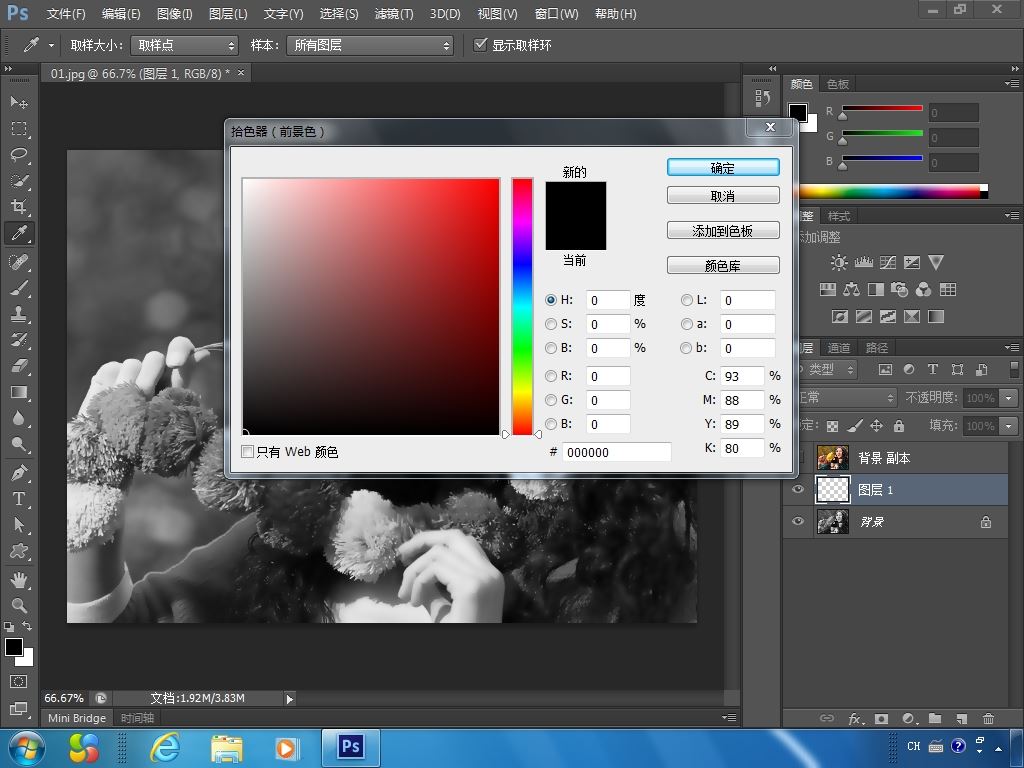Toggle Quick Mask mode

(19, 682)
